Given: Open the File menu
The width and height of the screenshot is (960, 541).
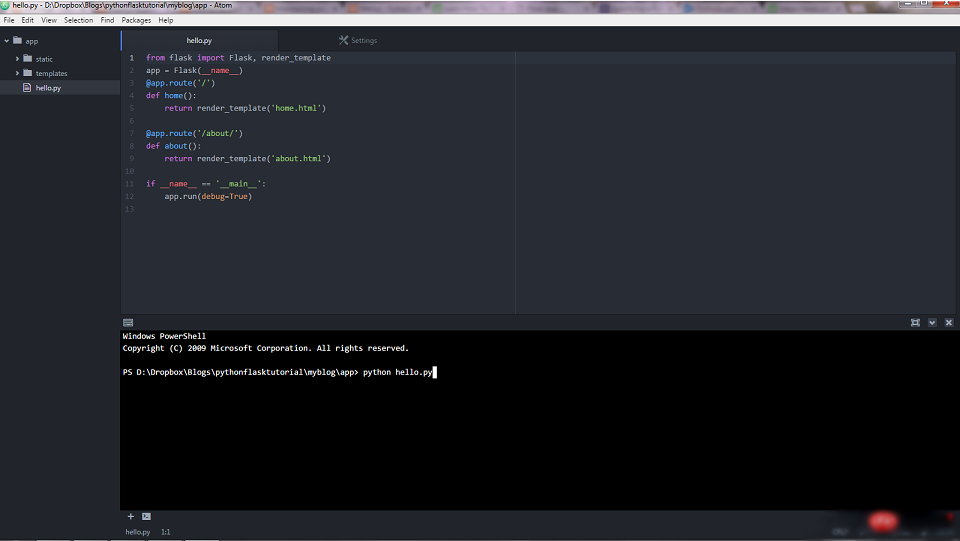Looking at the screenshot, I should pos(9,20).
